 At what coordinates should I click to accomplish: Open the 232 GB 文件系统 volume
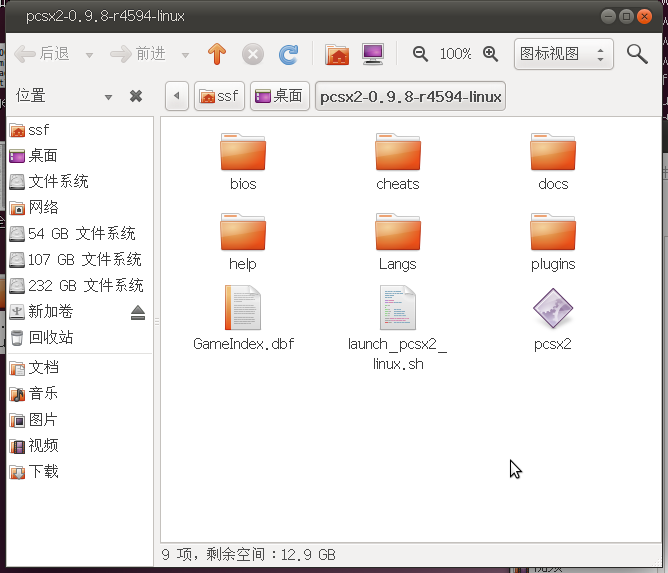pyautogui.click(x=80, y=286)
